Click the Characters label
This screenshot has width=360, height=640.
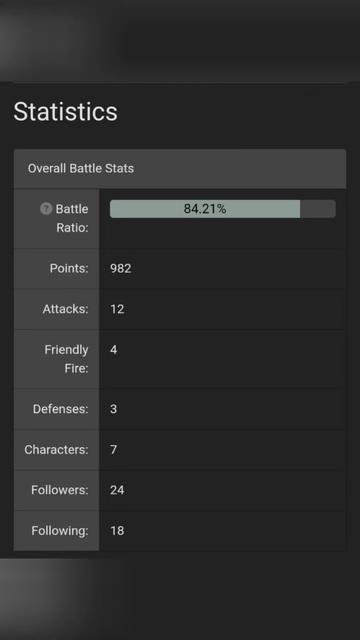click(56, 450)
